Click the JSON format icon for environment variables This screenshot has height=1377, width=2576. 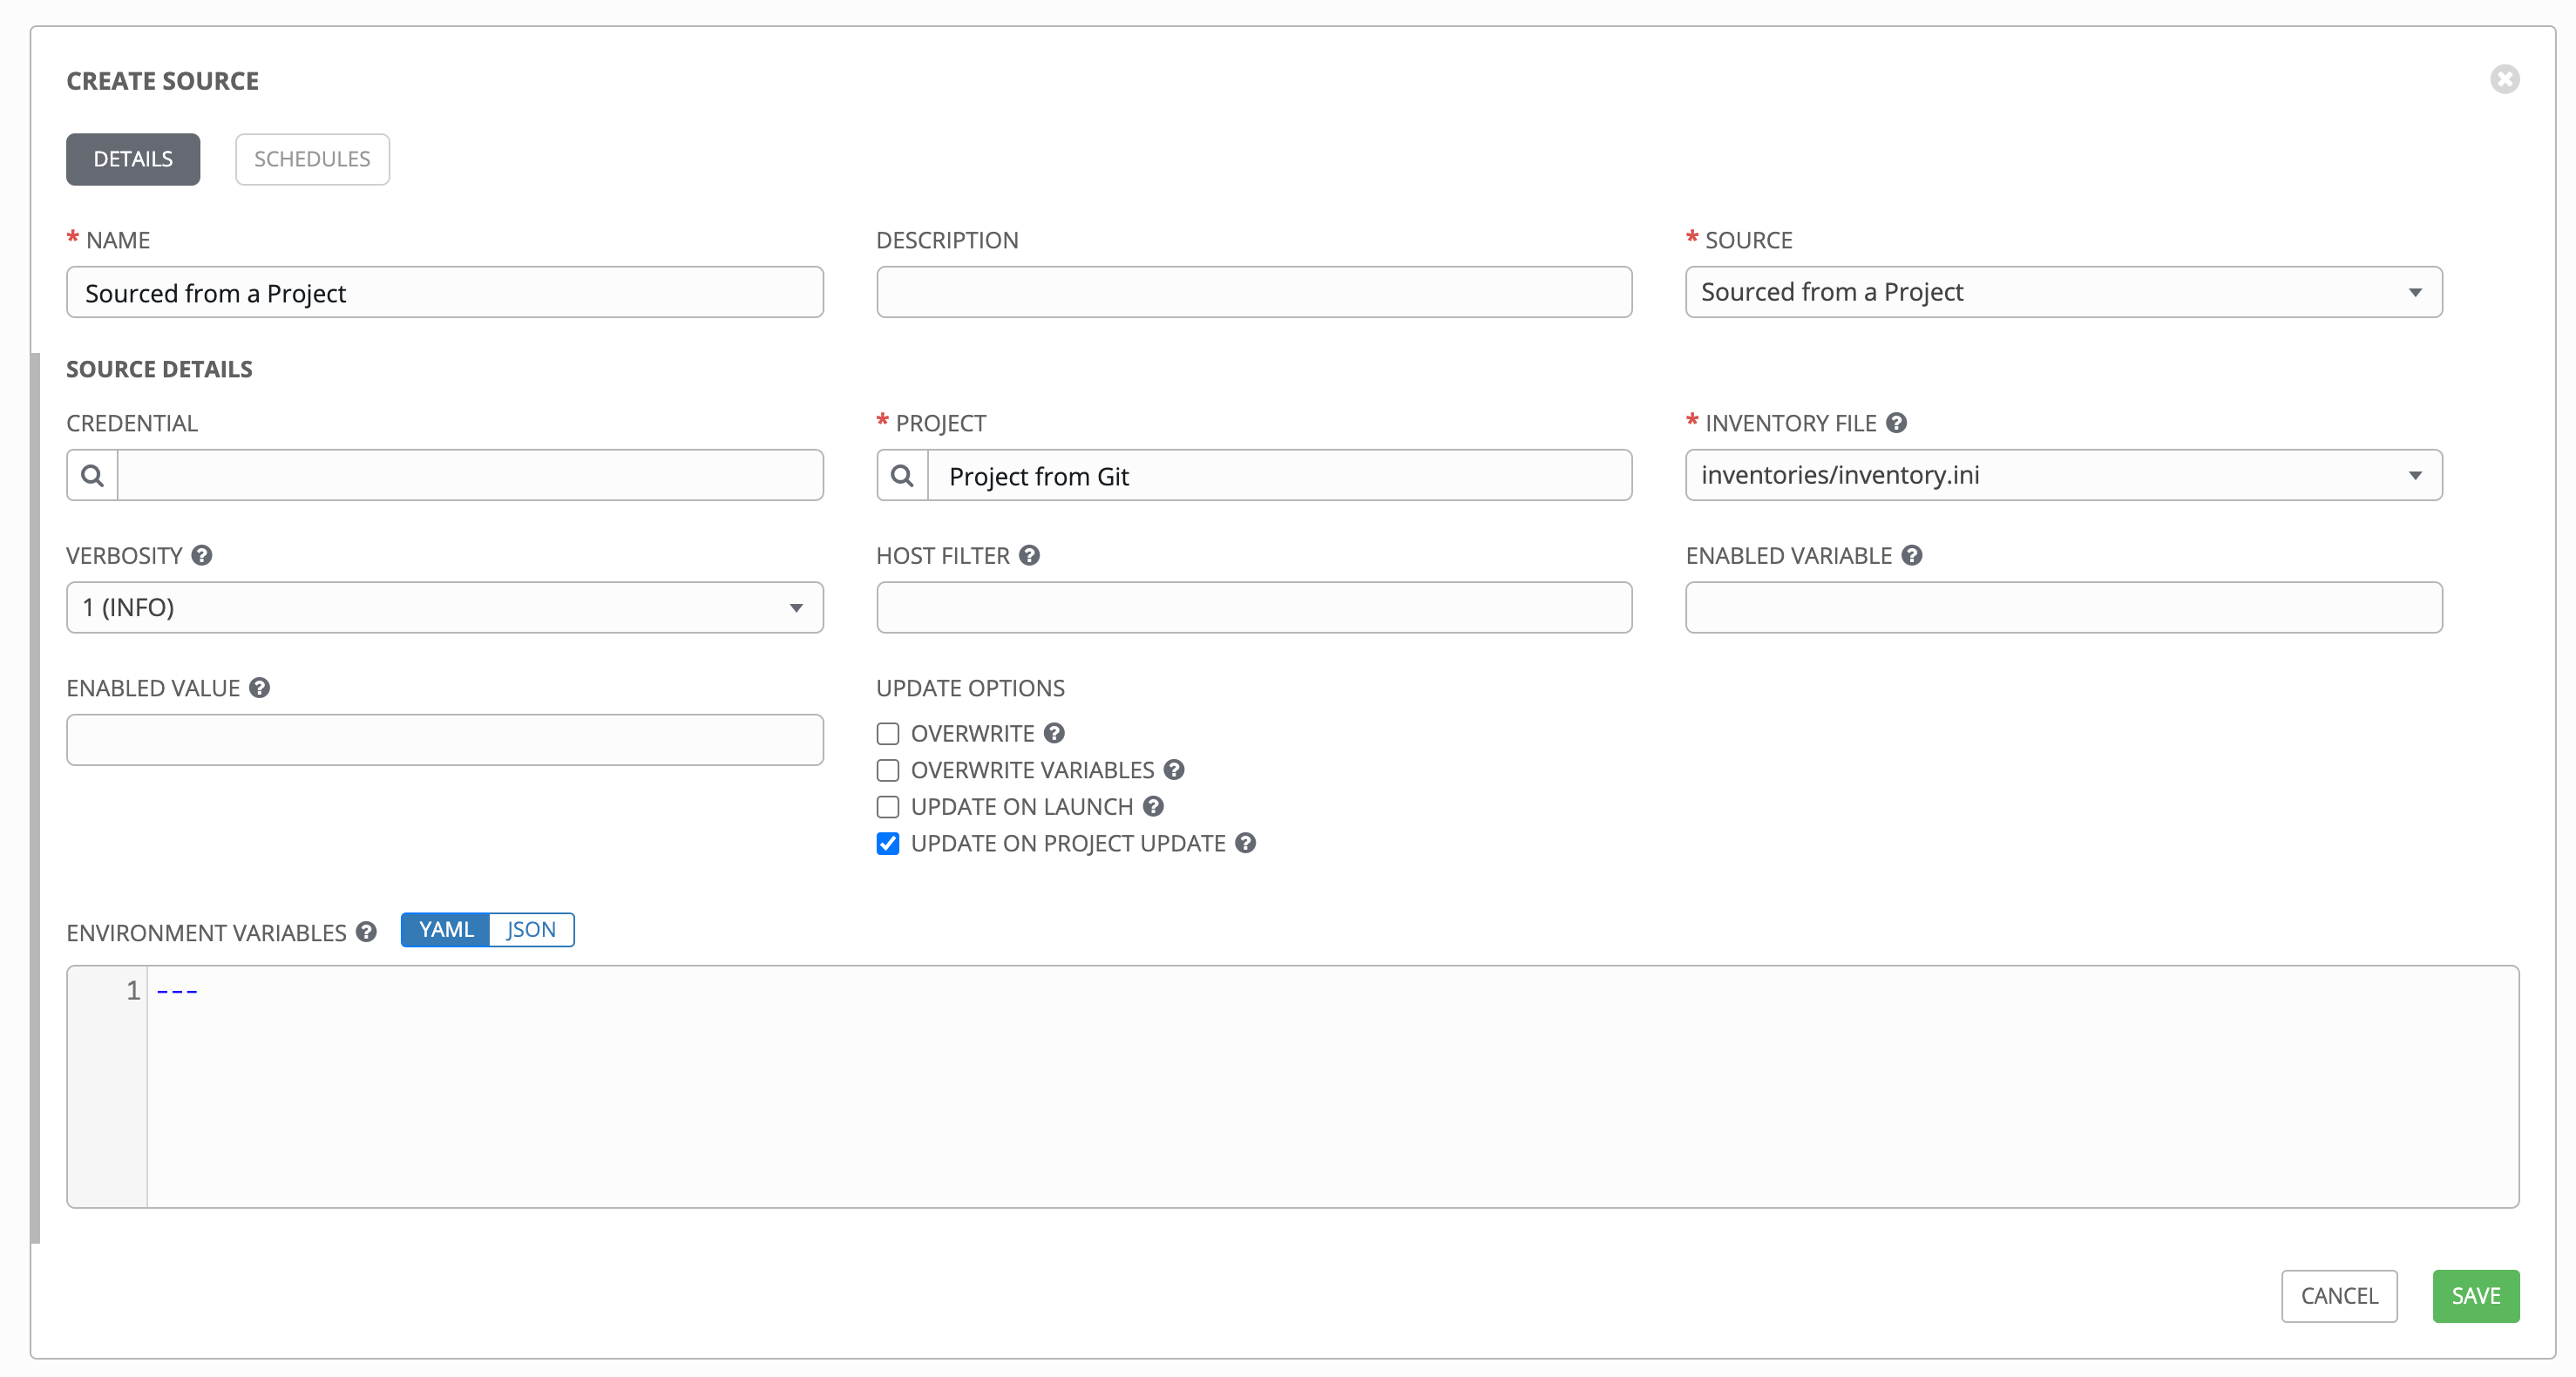(x=532, y=929)
